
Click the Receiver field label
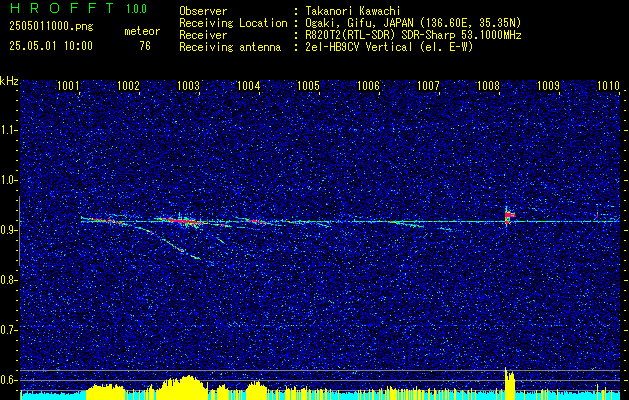click(203, 35)
